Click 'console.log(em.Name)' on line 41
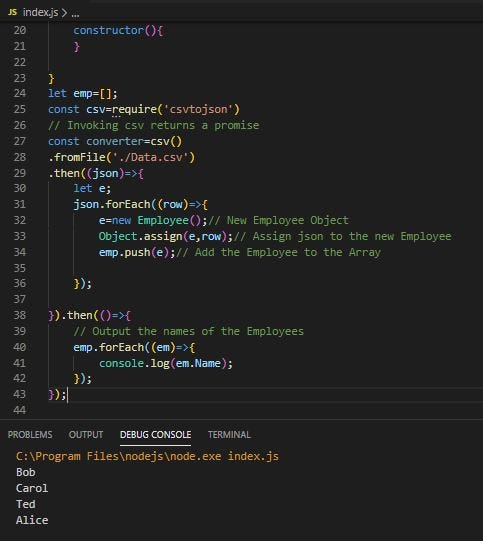This screenshot has width=483, height=541. [x=163, y=363]
